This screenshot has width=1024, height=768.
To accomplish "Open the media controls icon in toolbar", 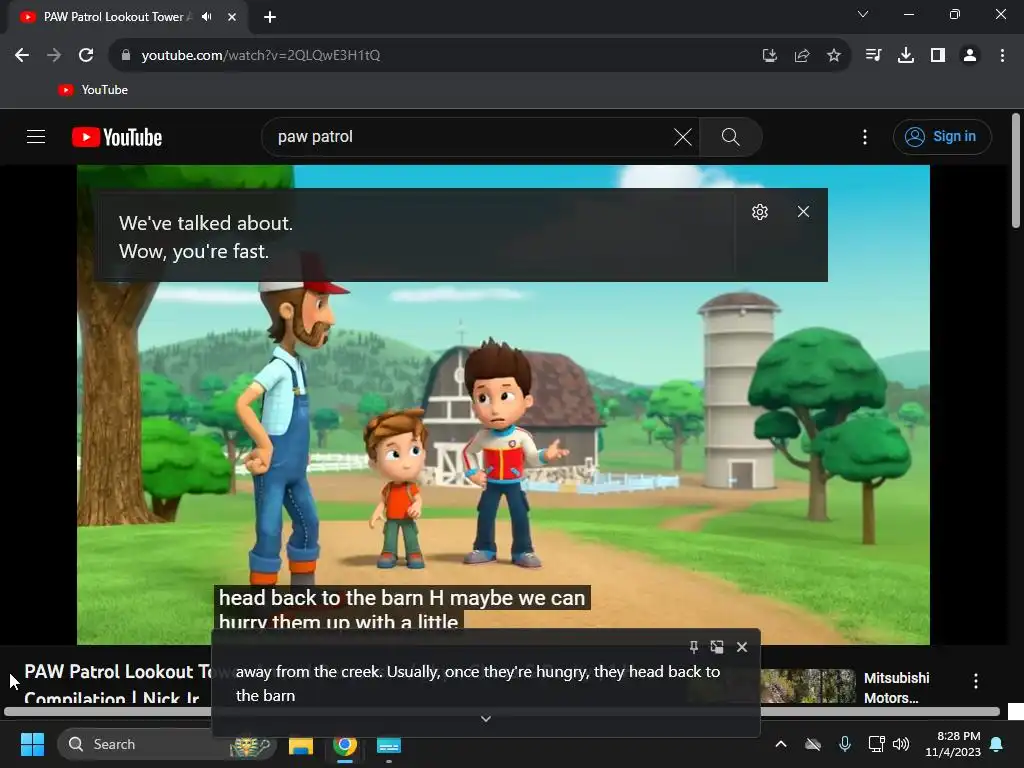I will (x=873, y=56).
